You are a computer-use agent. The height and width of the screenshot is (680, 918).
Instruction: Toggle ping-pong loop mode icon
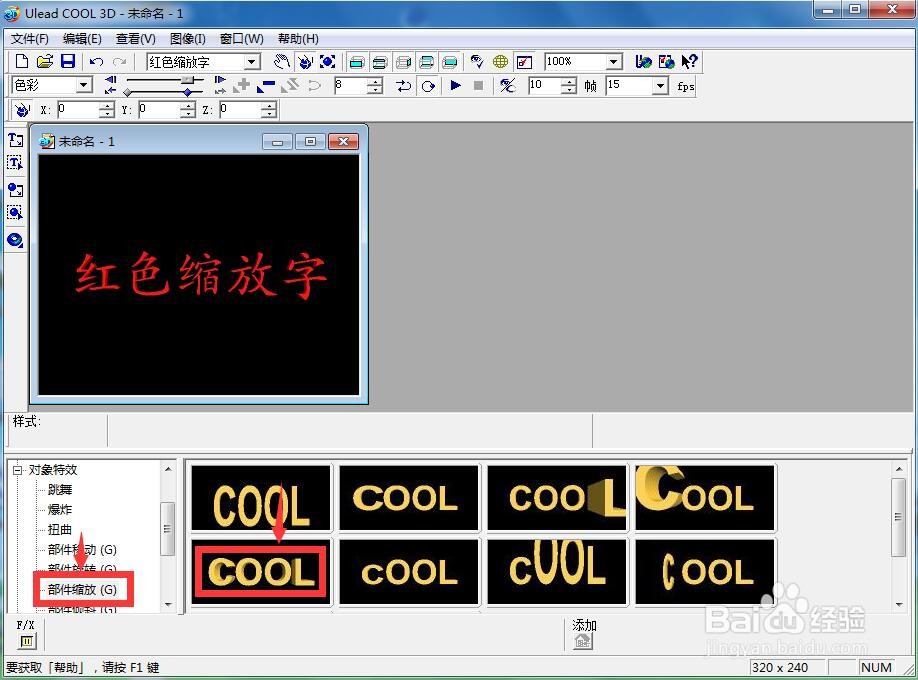(x=403, y=86)
